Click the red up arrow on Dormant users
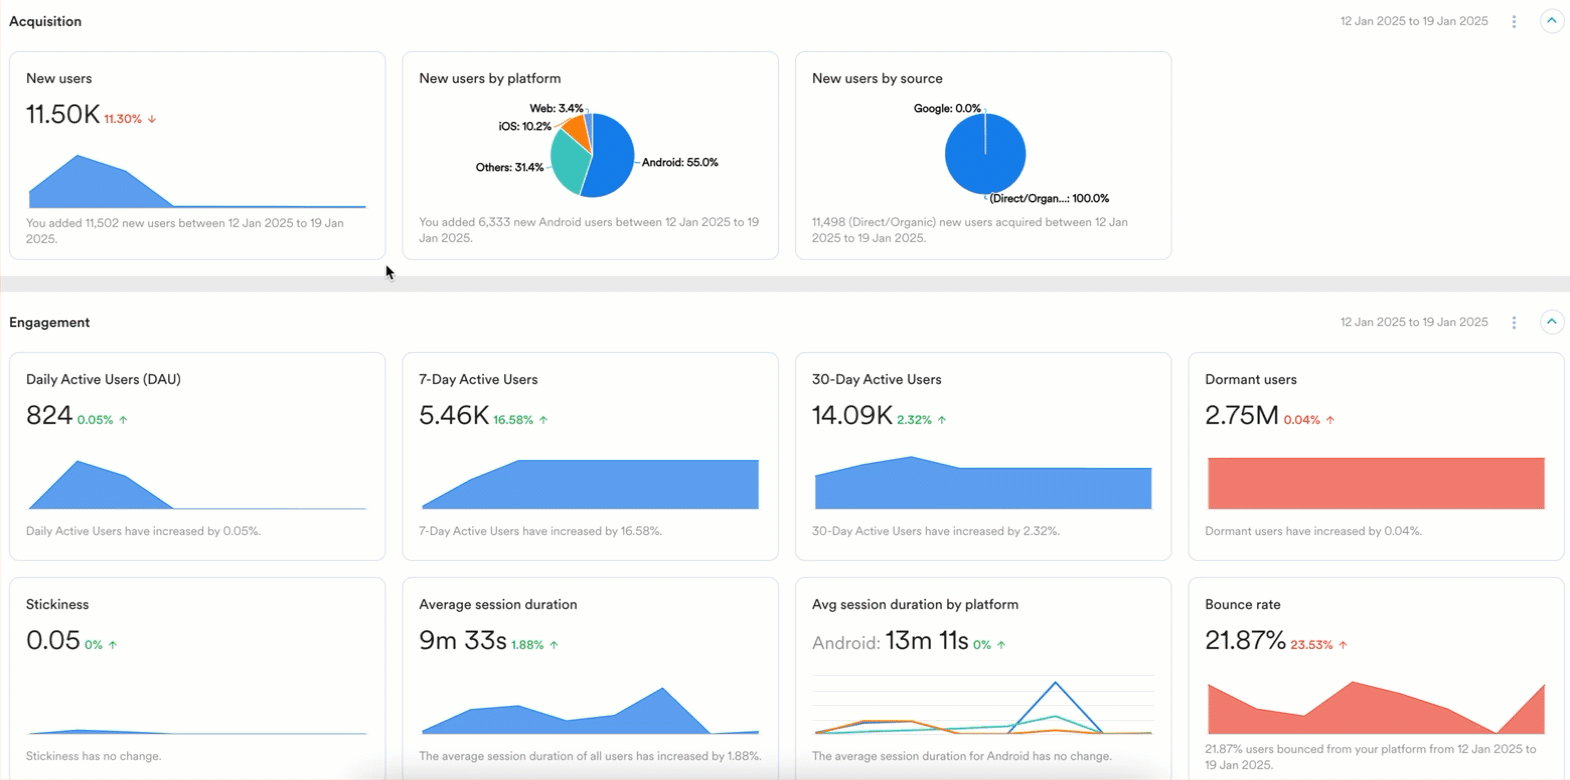Image resolution: width=1570 pixels, height=780 pixels. [1330, 420]
